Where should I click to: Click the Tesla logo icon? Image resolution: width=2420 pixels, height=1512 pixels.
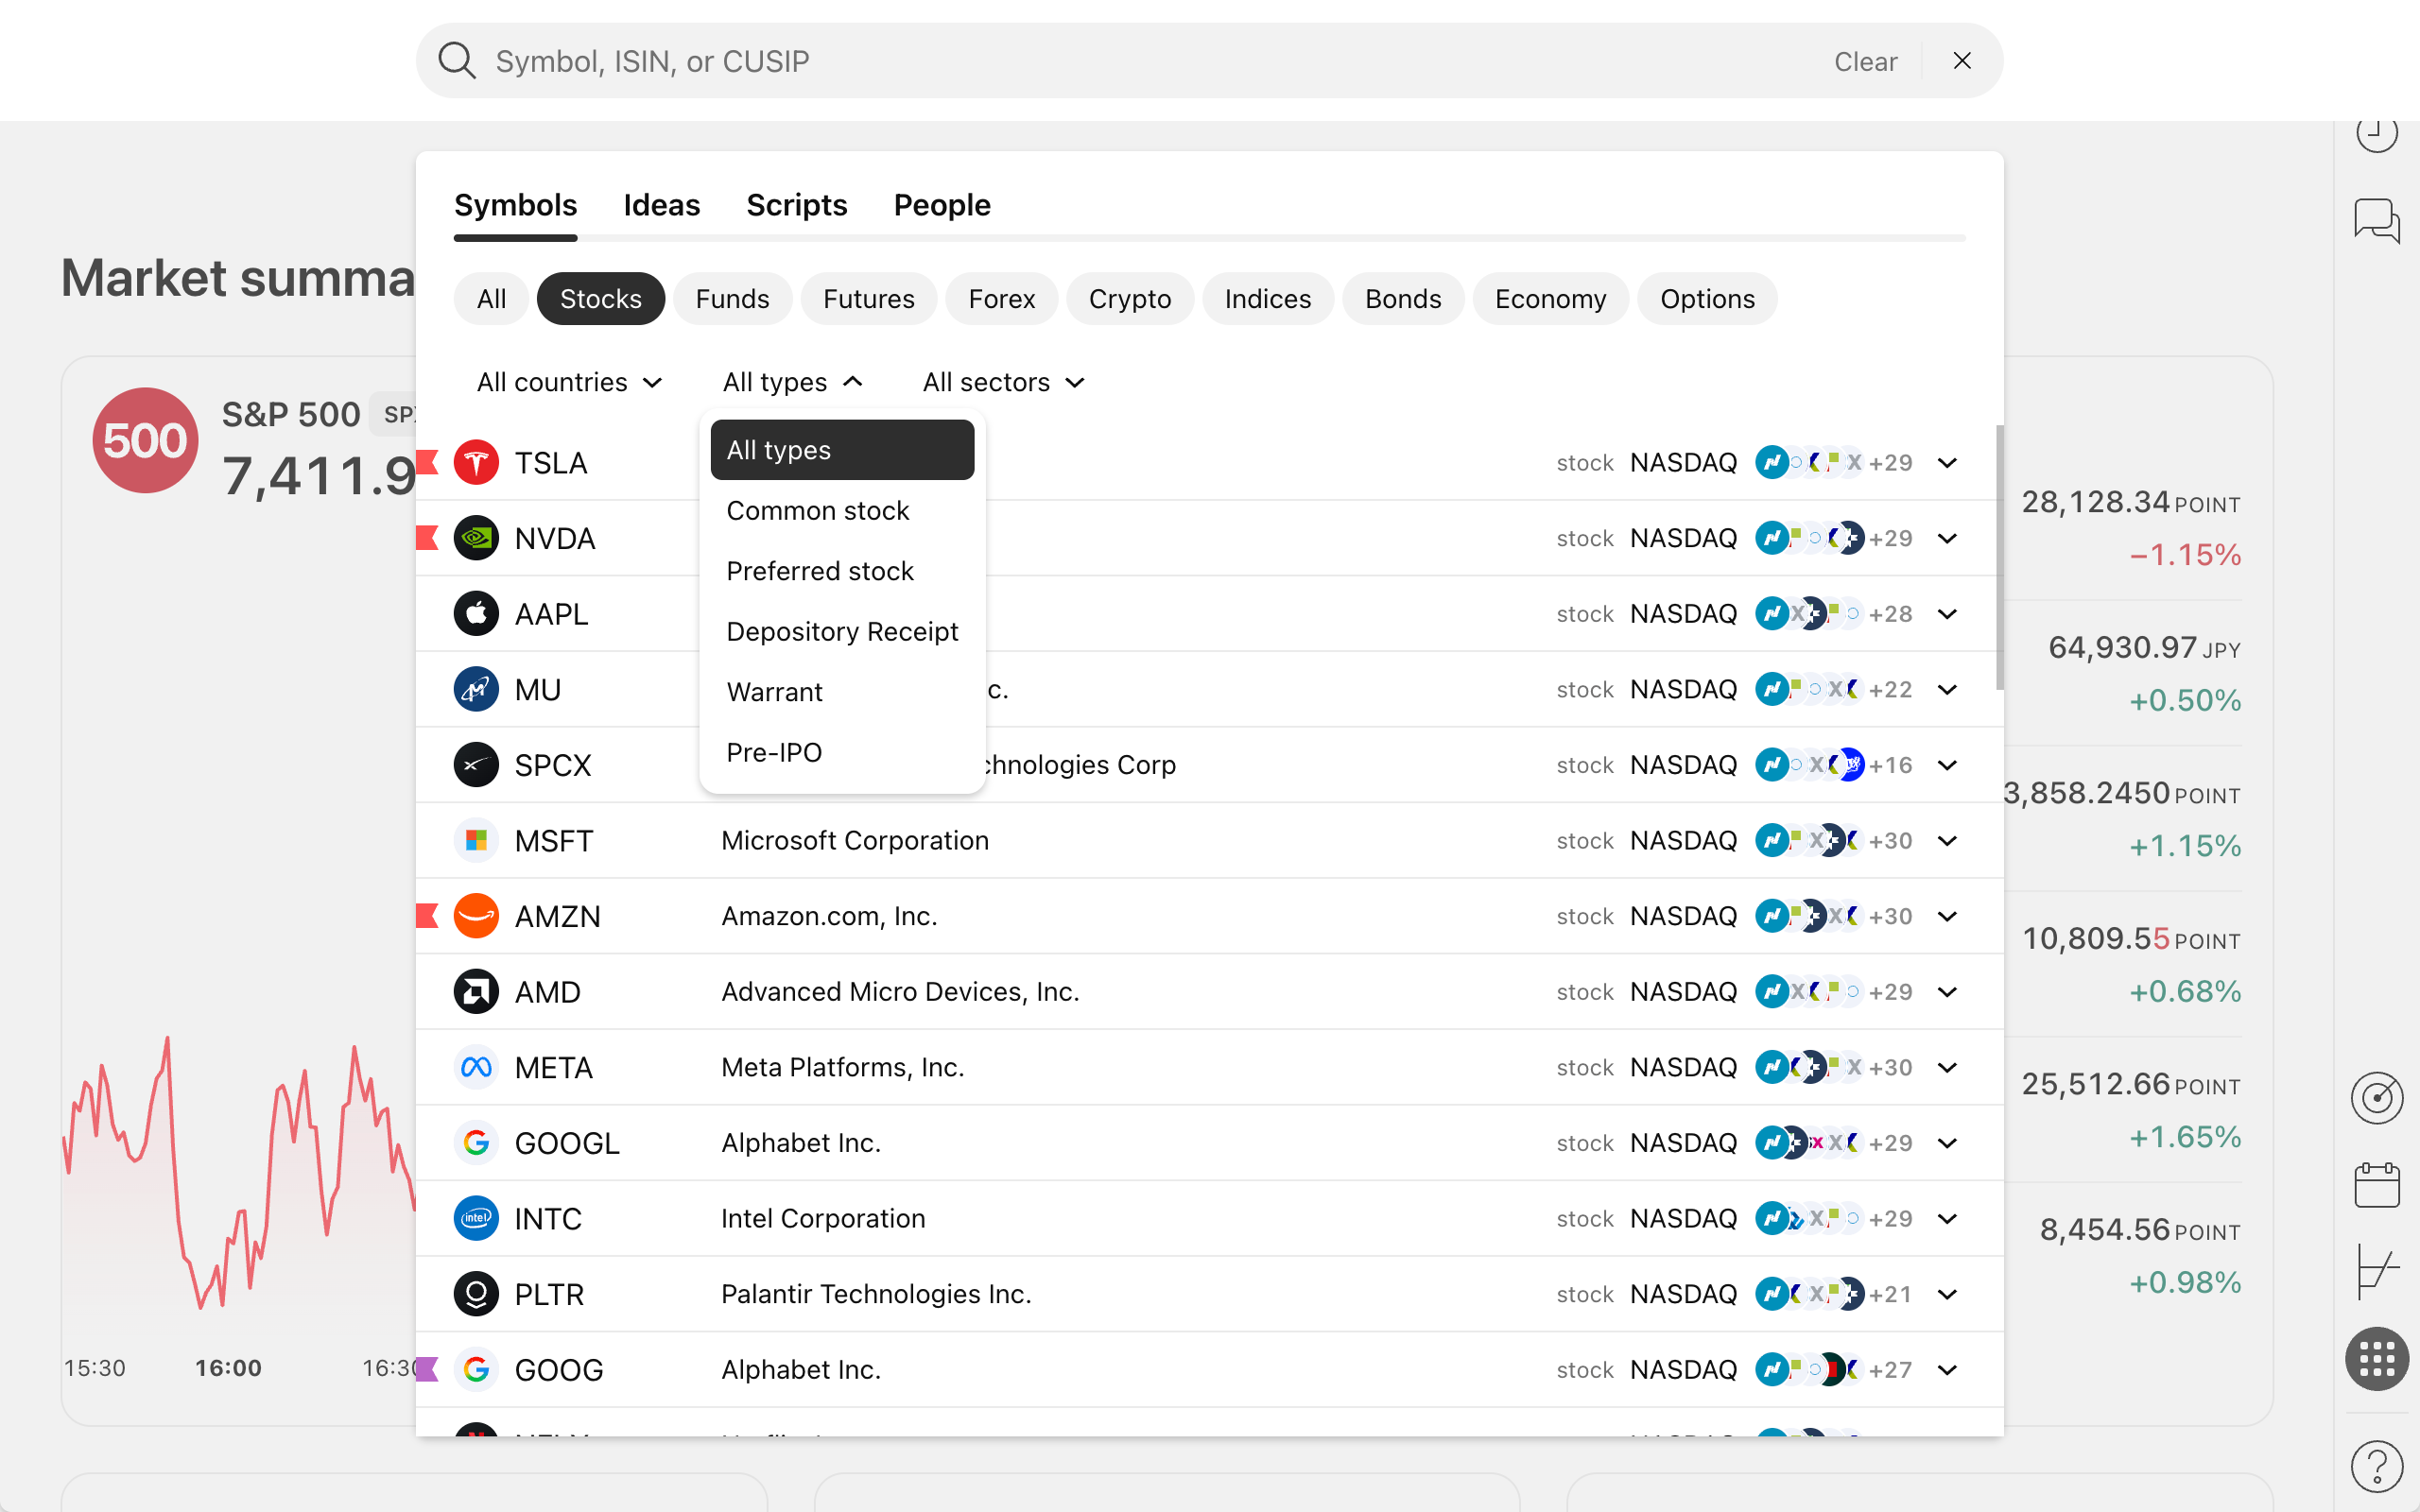coord(476,463)
